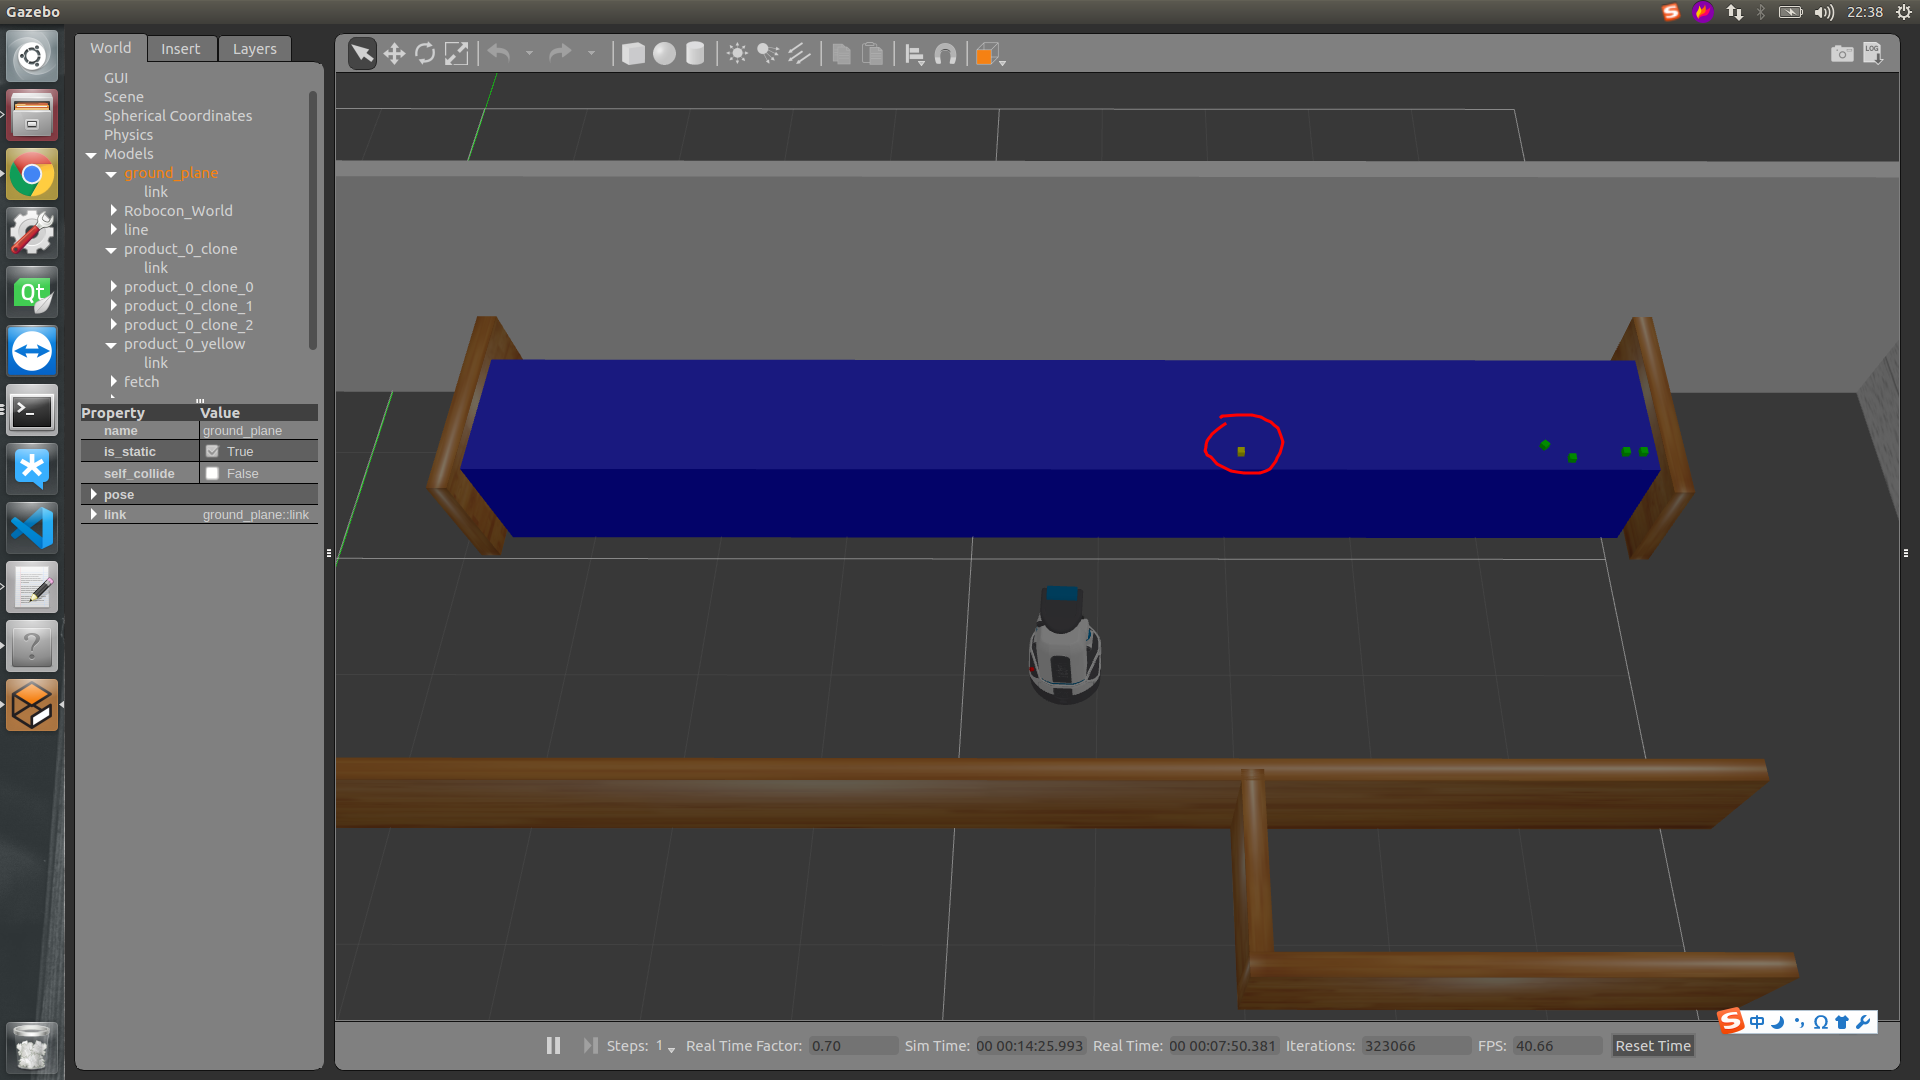This screenshot has height=1080, width=1920.
Task: Select the translate mode tool
Action: (x=394, y=54)
